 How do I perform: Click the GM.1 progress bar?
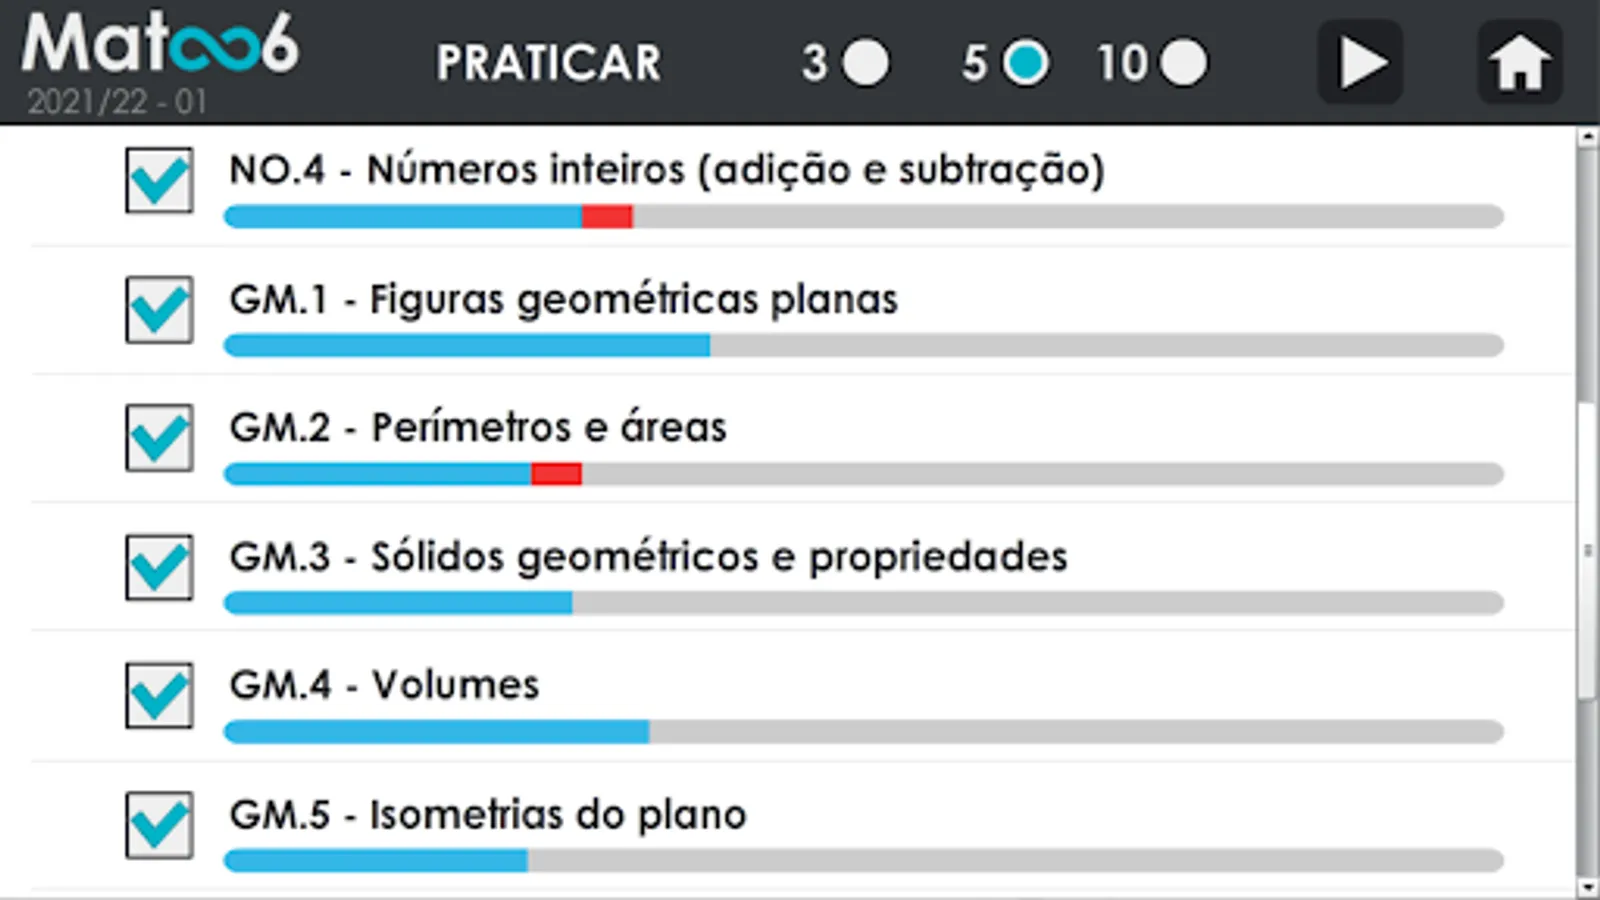864,345
